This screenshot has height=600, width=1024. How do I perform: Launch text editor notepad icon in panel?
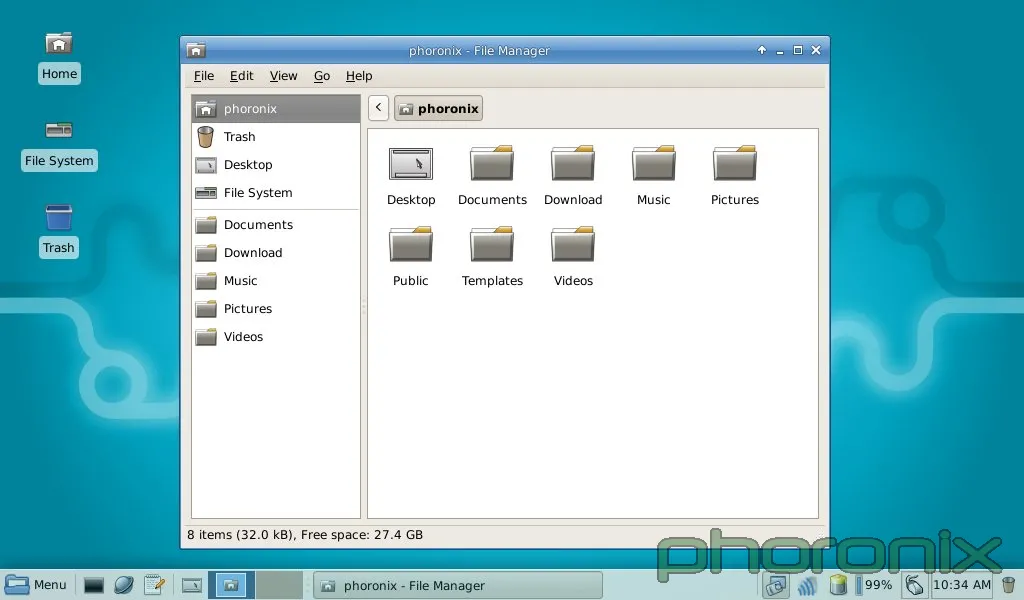click(x=154, y=585)
